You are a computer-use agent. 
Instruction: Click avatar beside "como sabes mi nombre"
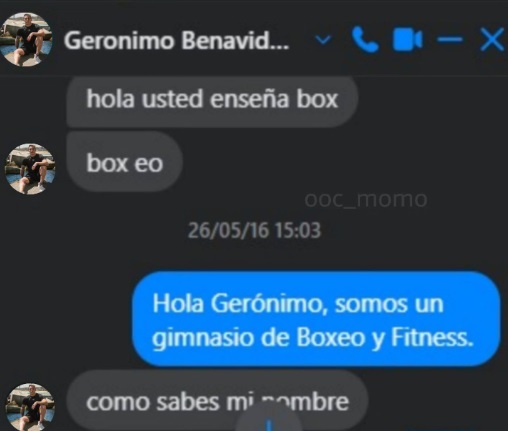click(30, 407)
